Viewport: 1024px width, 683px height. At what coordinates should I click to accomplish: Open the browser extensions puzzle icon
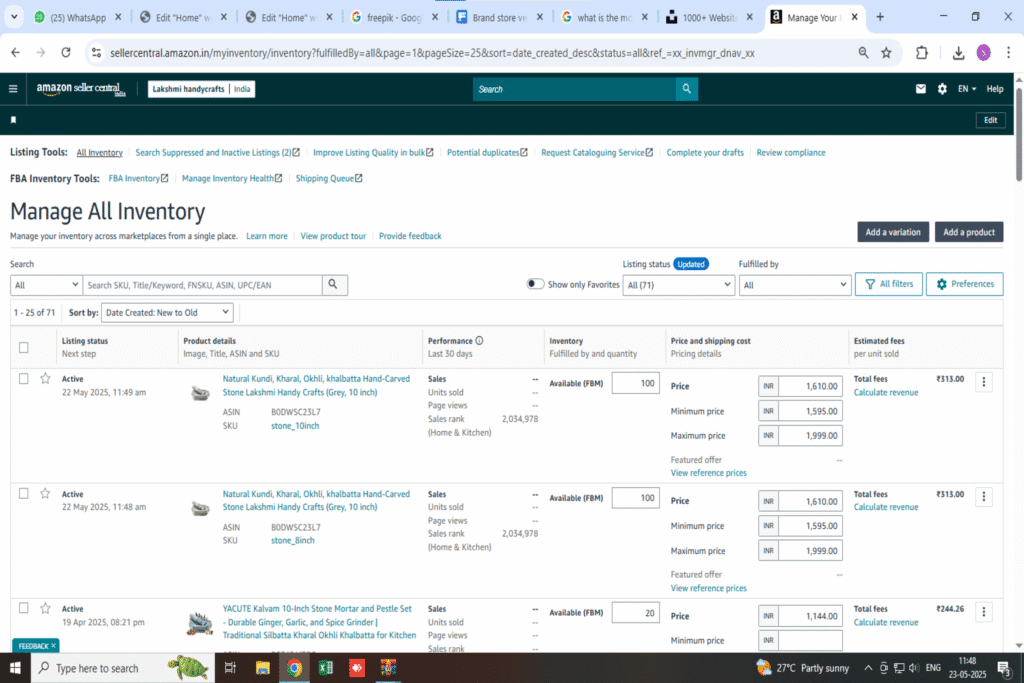(921, 53)
